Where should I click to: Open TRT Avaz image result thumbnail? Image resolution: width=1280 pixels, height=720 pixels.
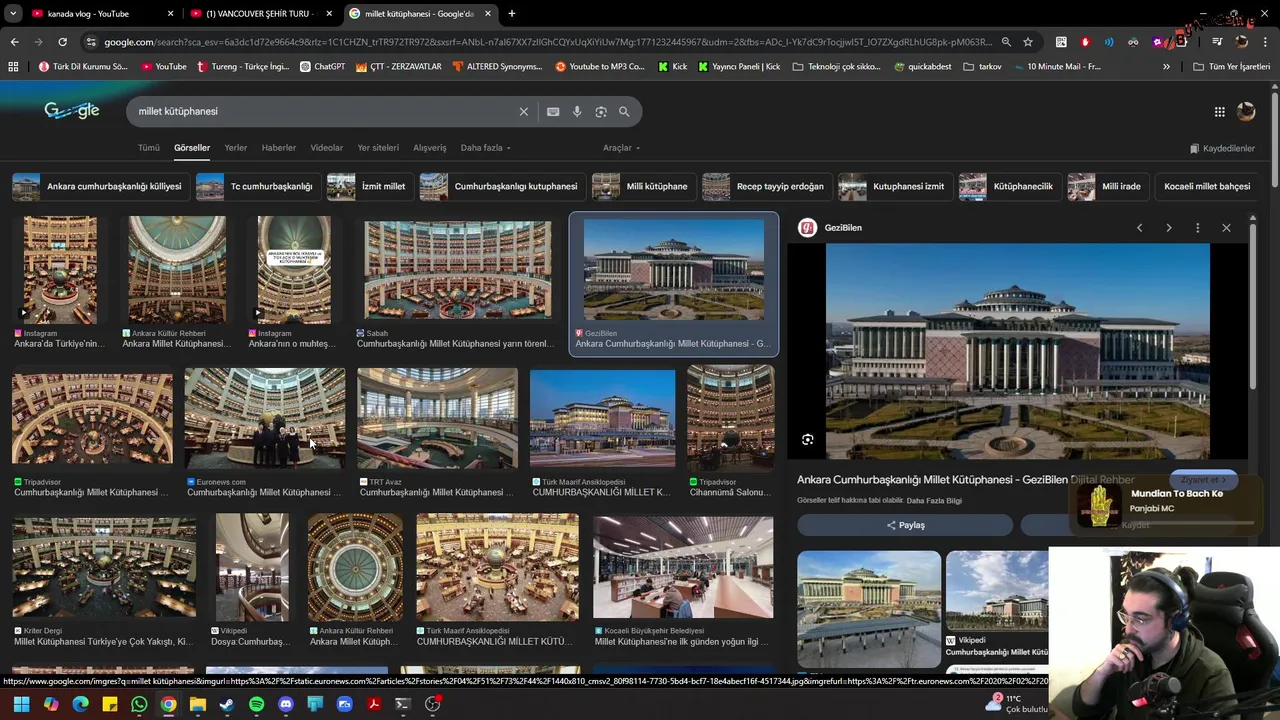pyautogui.click(x=438, y=418)
